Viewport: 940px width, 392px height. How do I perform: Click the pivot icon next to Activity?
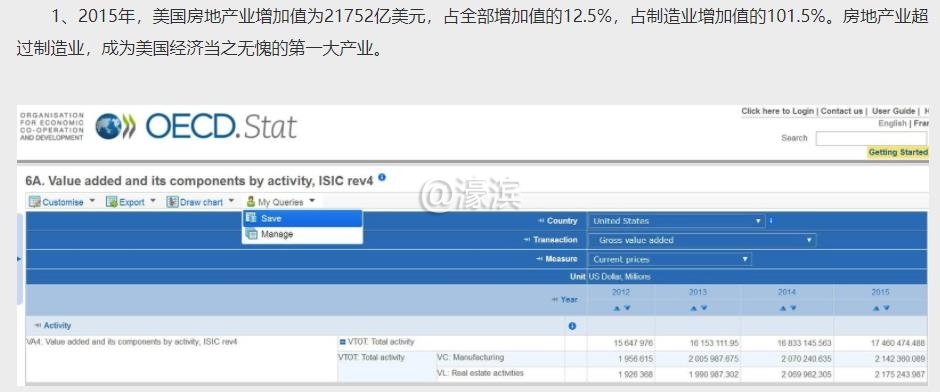pyautogui.click(x=38, y=325)
